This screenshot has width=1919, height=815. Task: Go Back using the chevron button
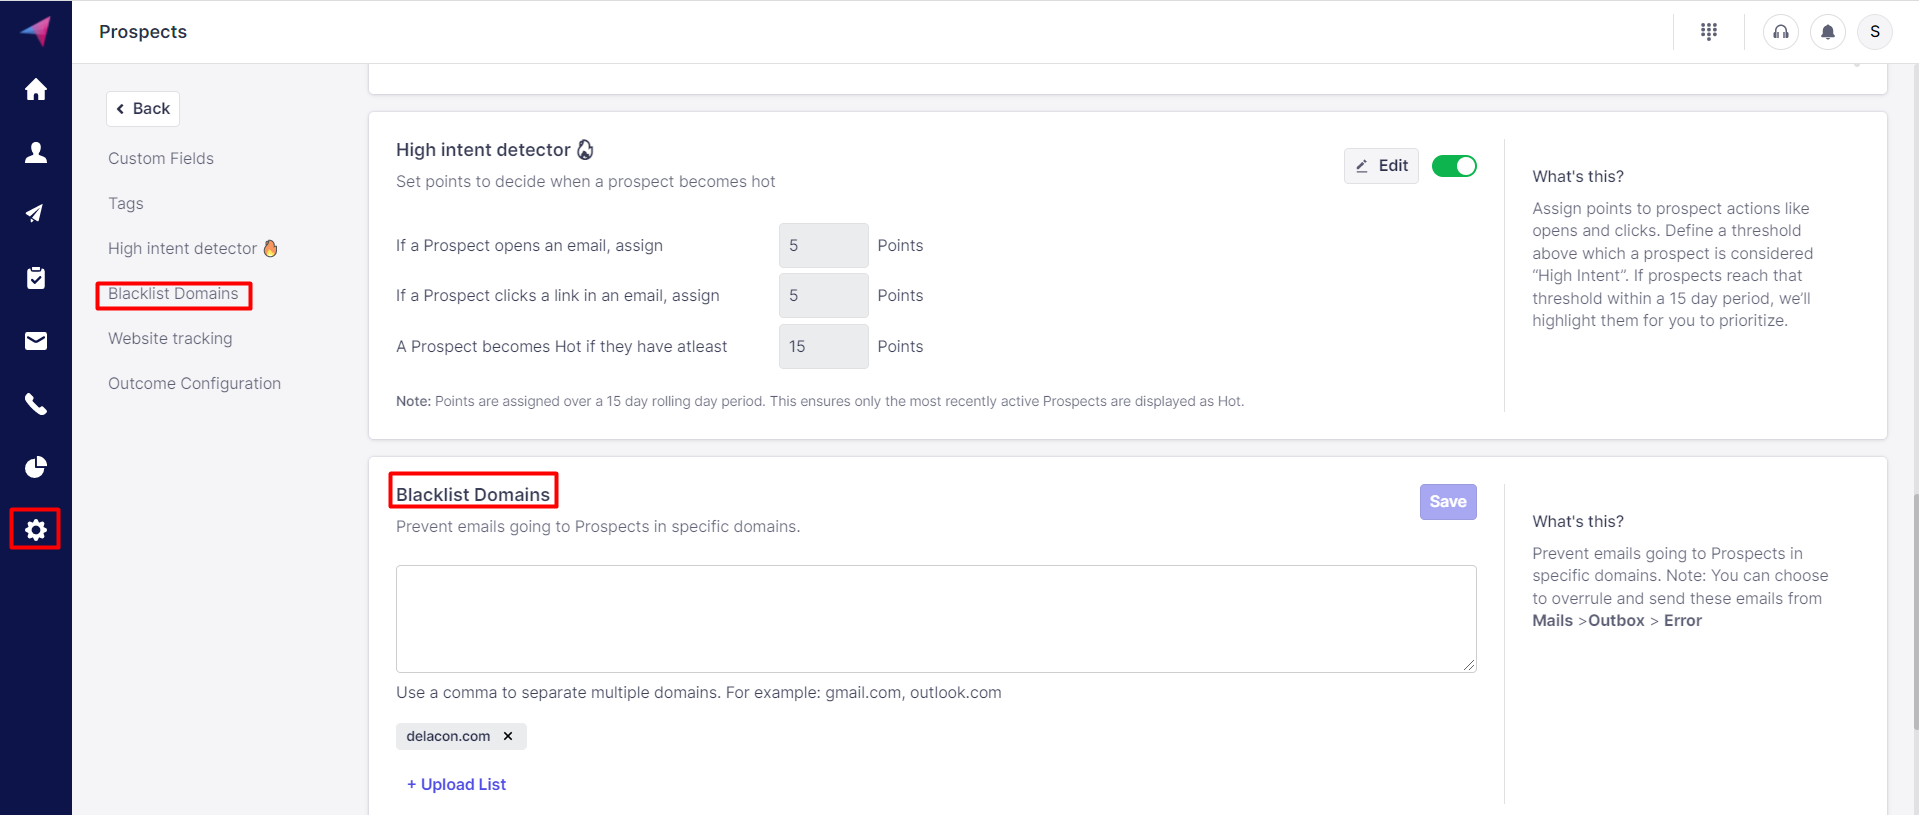(143, 109)
